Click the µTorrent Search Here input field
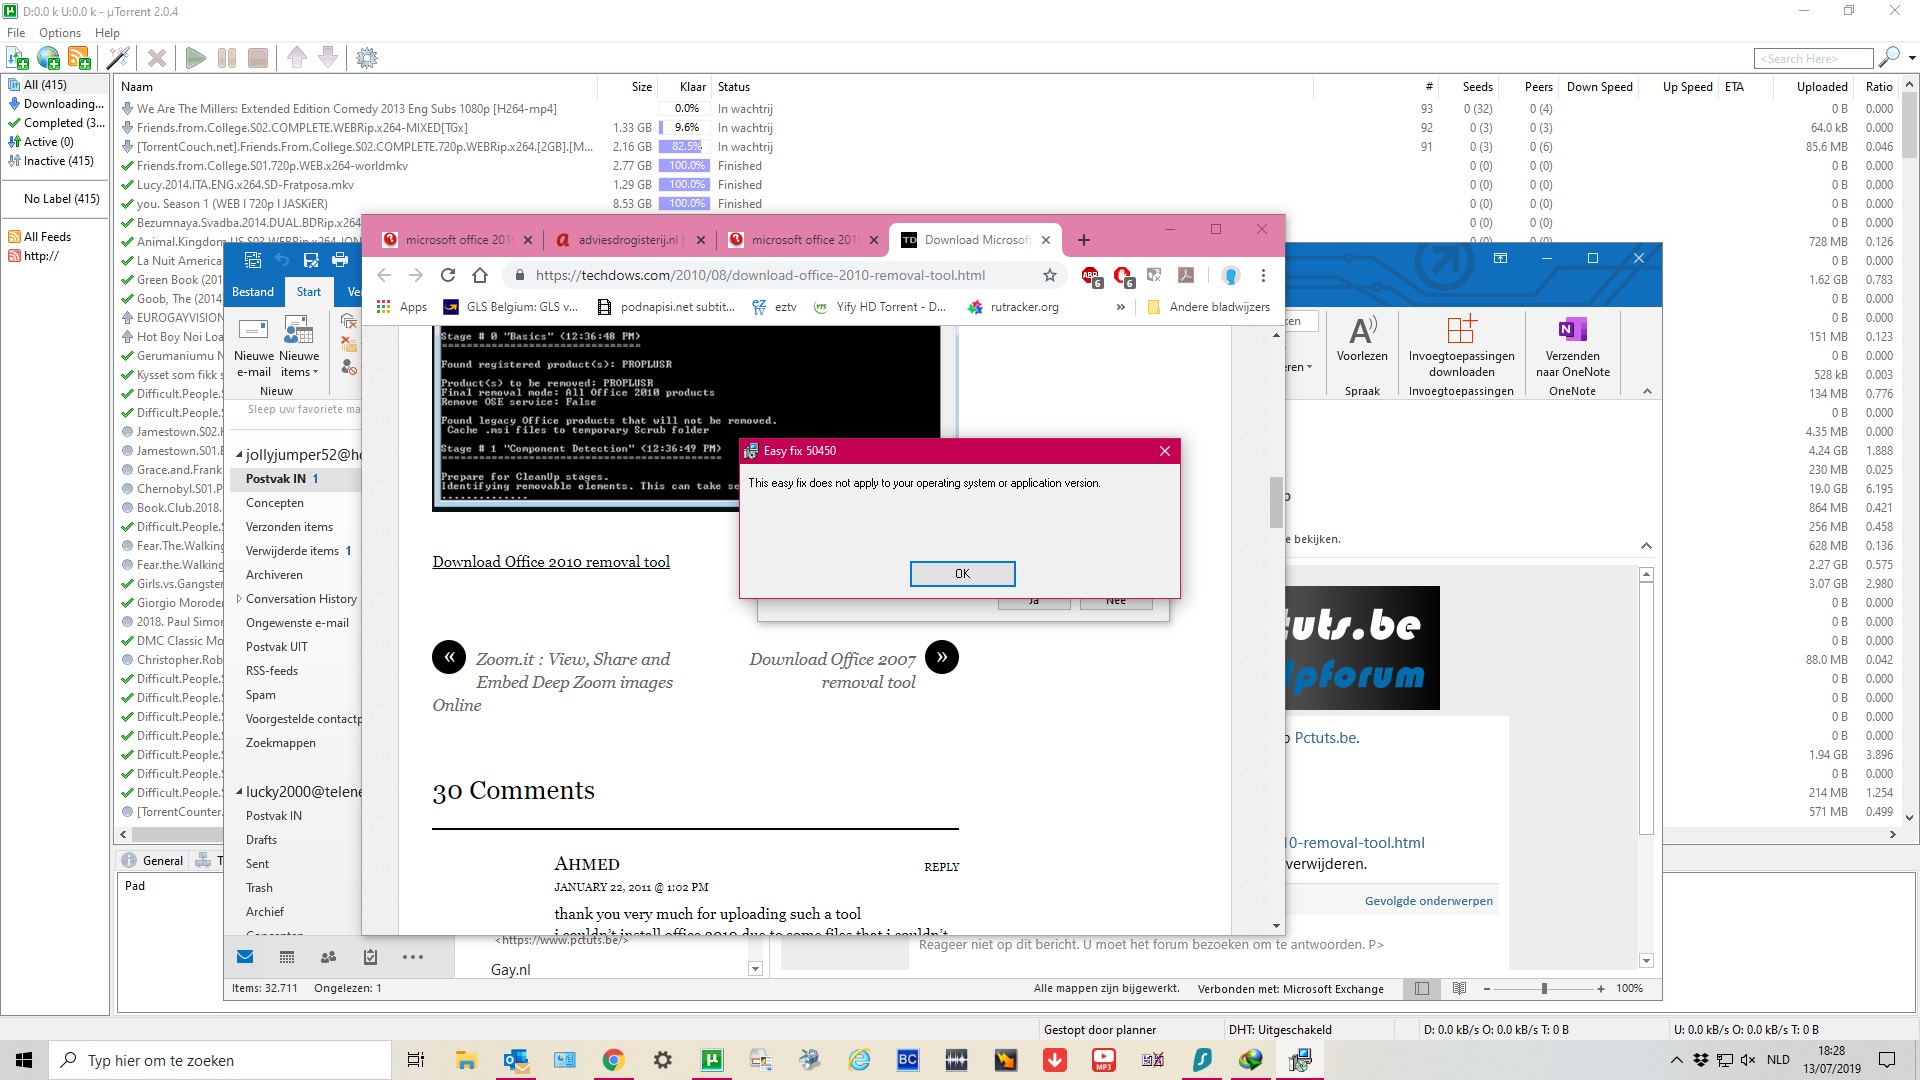Viewport: 1920px width, 1080px height. [1814, 58]
